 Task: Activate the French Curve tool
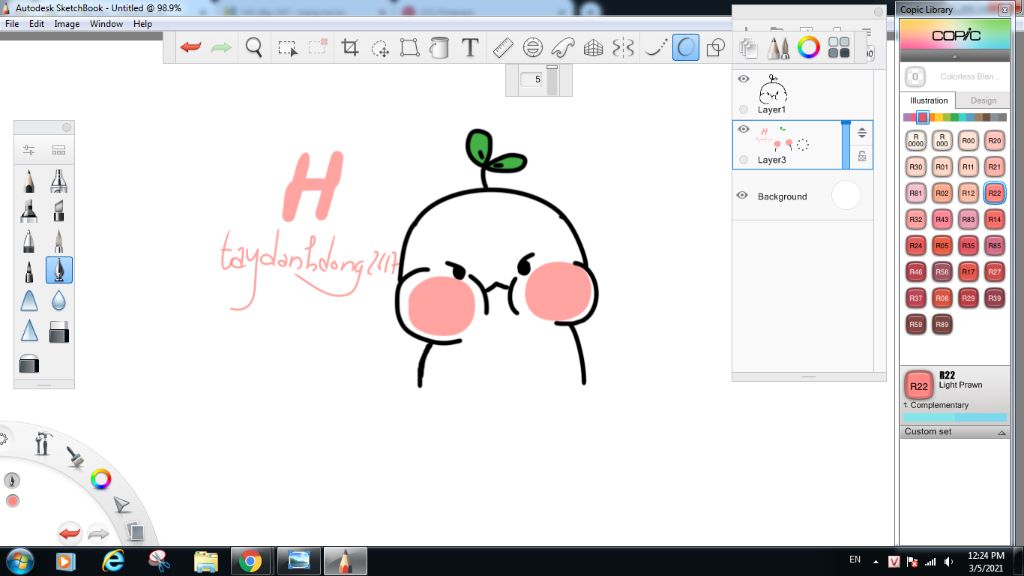562,47
